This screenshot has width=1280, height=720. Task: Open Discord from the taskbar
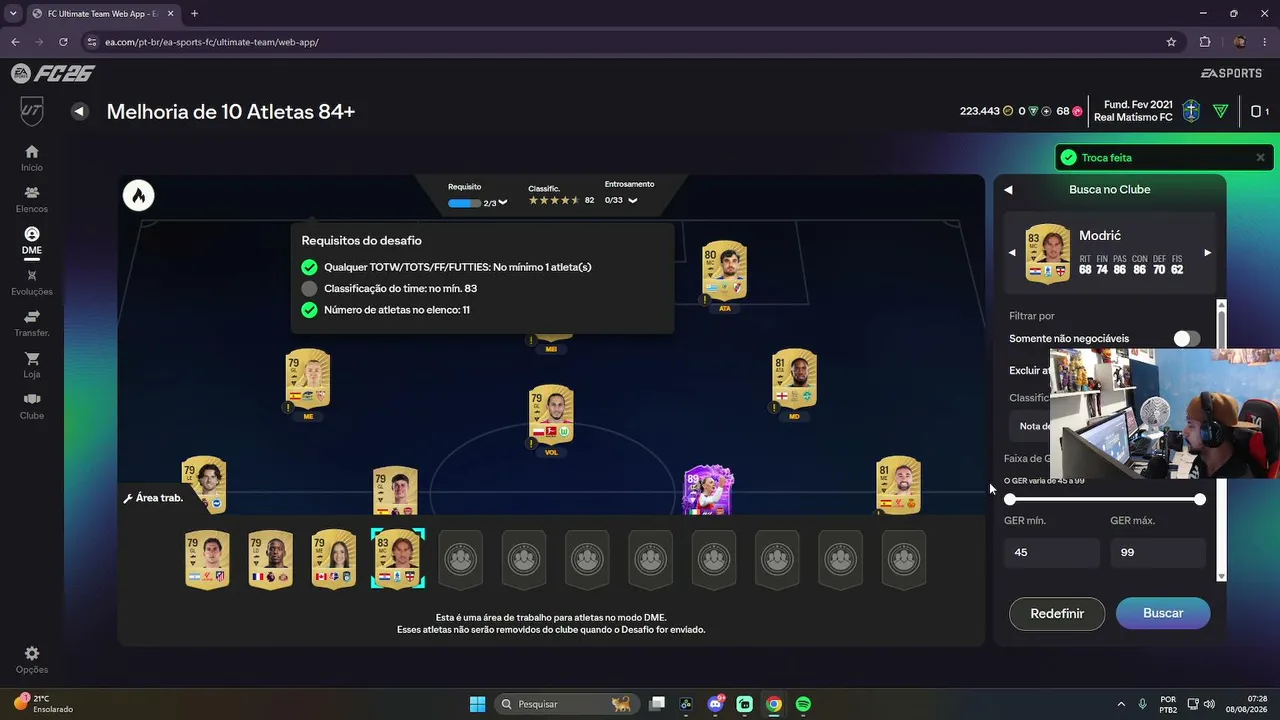pyautogui.click(x=715, y=704)
